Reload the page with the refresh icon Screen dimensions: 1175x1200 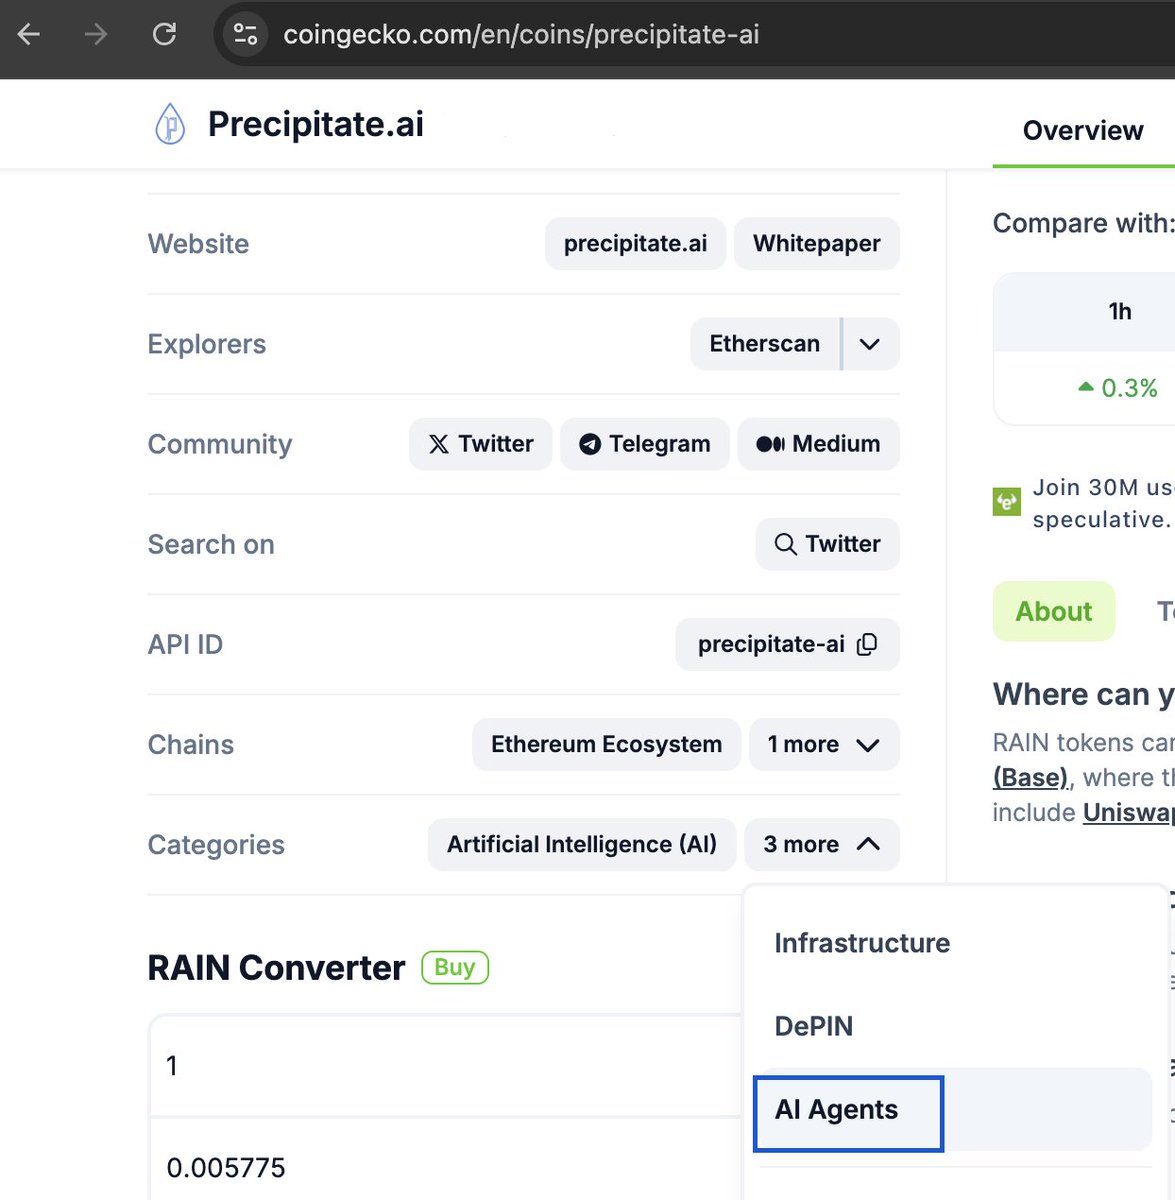164,34
